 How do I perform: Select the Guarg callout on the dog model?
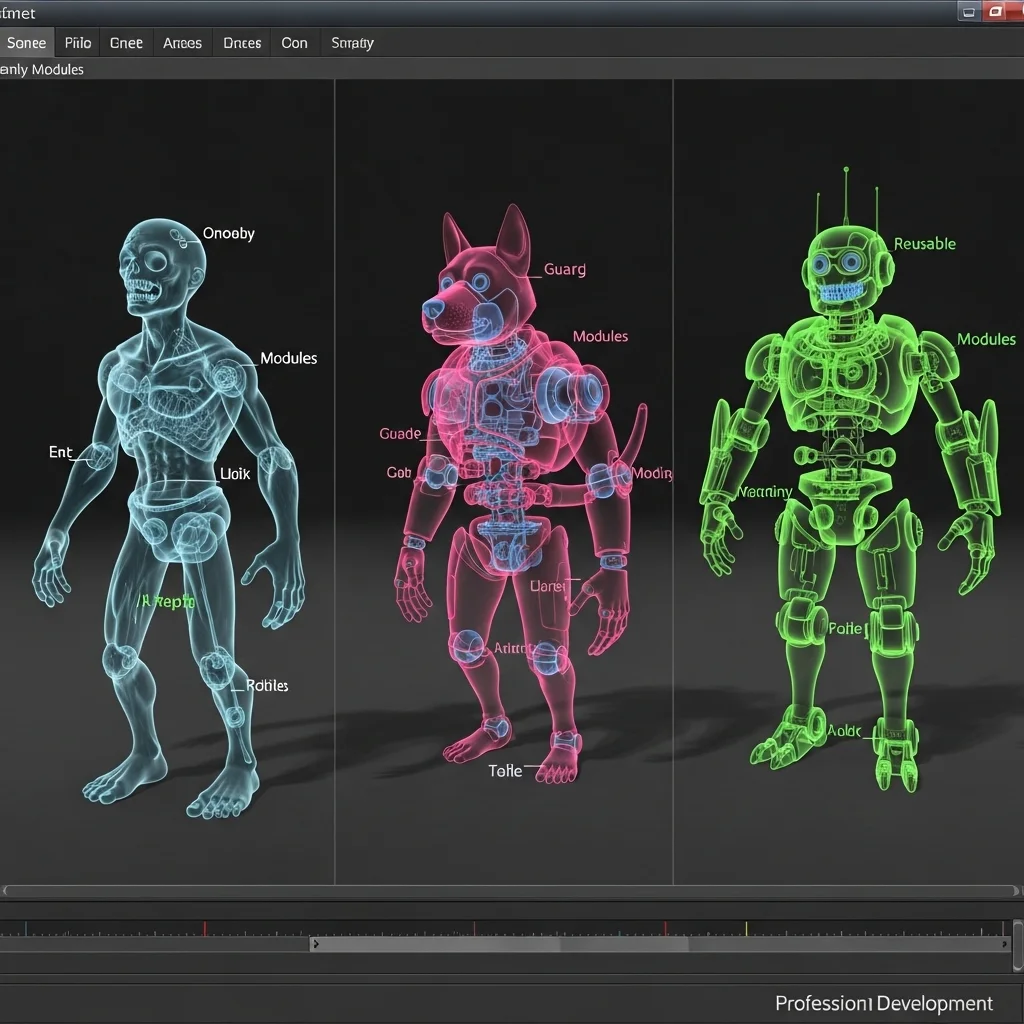(564, 269)
